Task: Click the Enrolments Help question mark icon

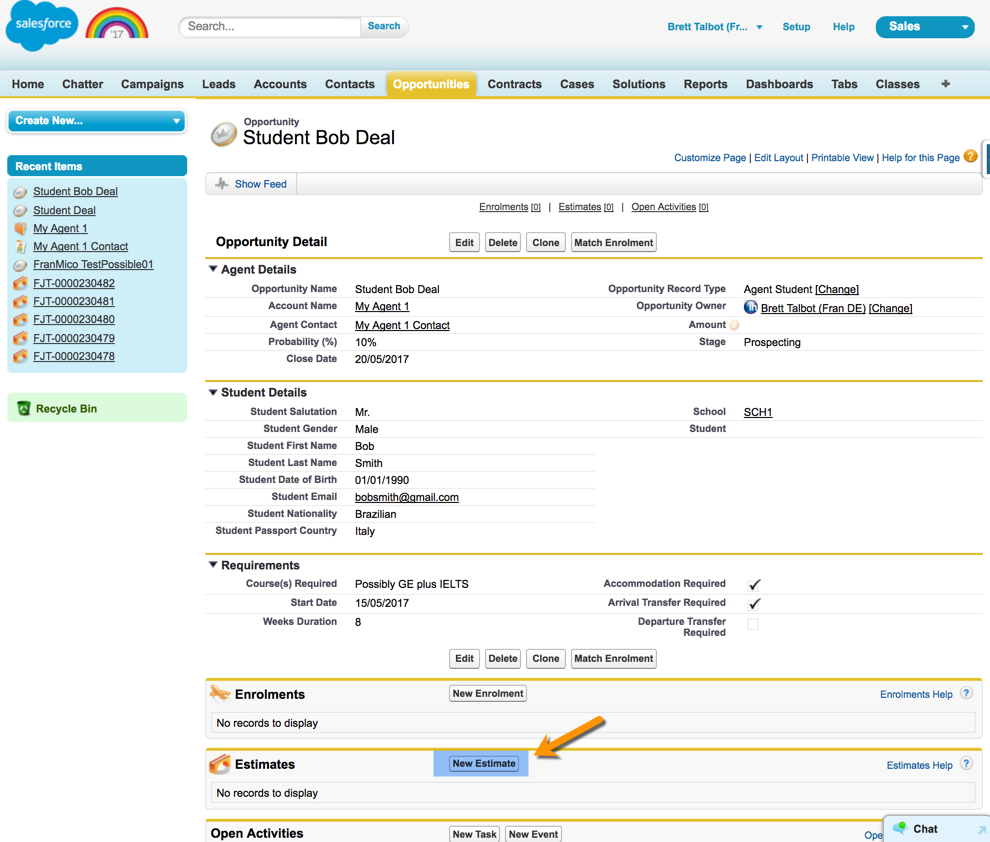Action: [x=966, y=694]
